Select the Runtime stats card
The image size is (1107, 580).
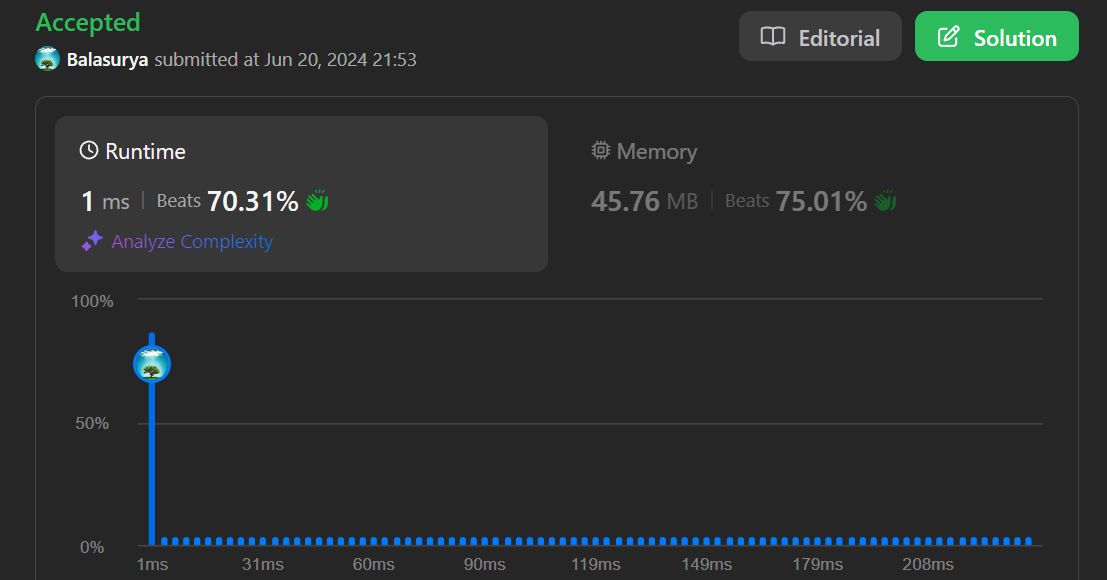point(301,194)
